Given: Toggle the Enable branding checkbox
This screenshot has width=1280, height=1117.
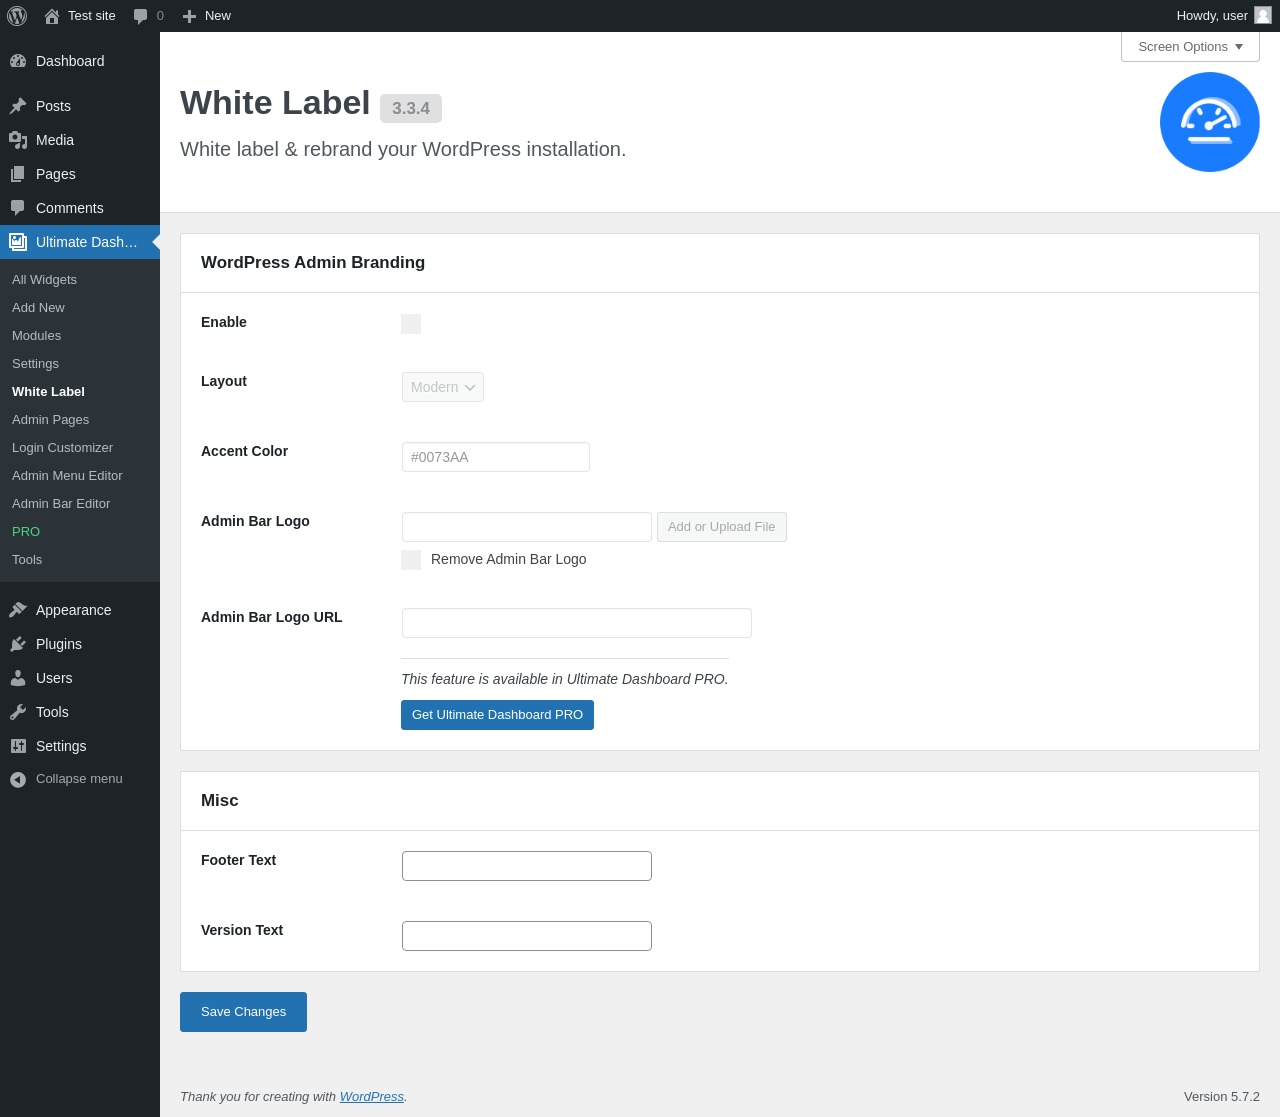Looking at the screenshot, I should [411, 324].
